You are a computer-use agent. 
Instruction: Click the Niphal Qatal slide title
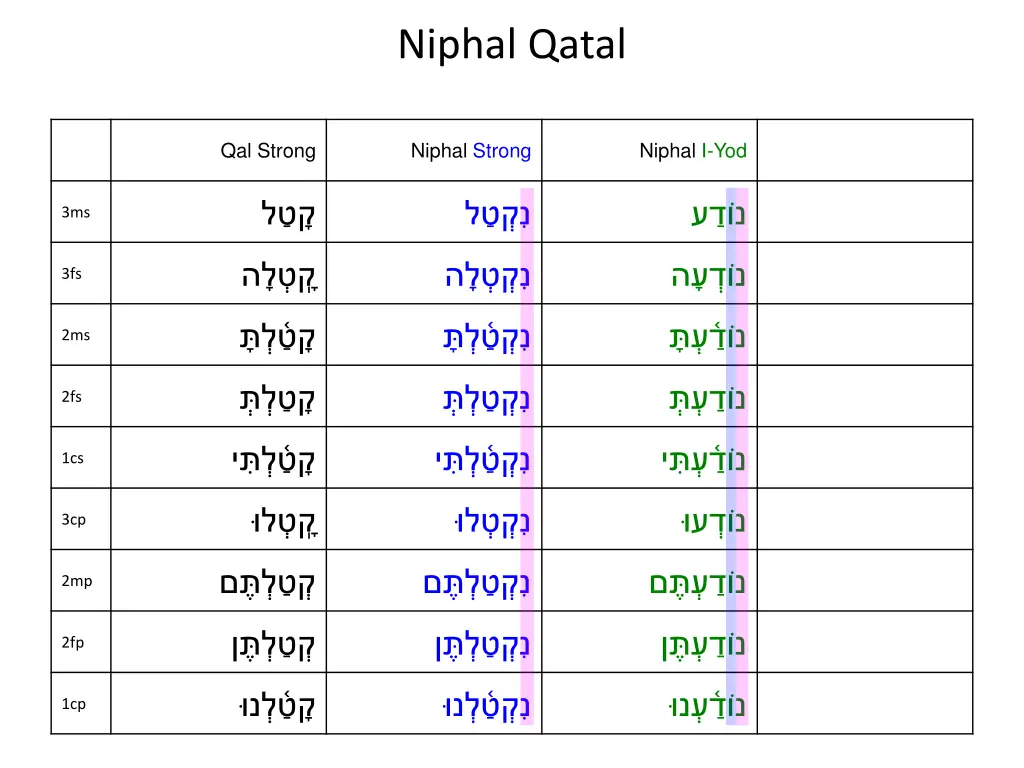[512, 45]
